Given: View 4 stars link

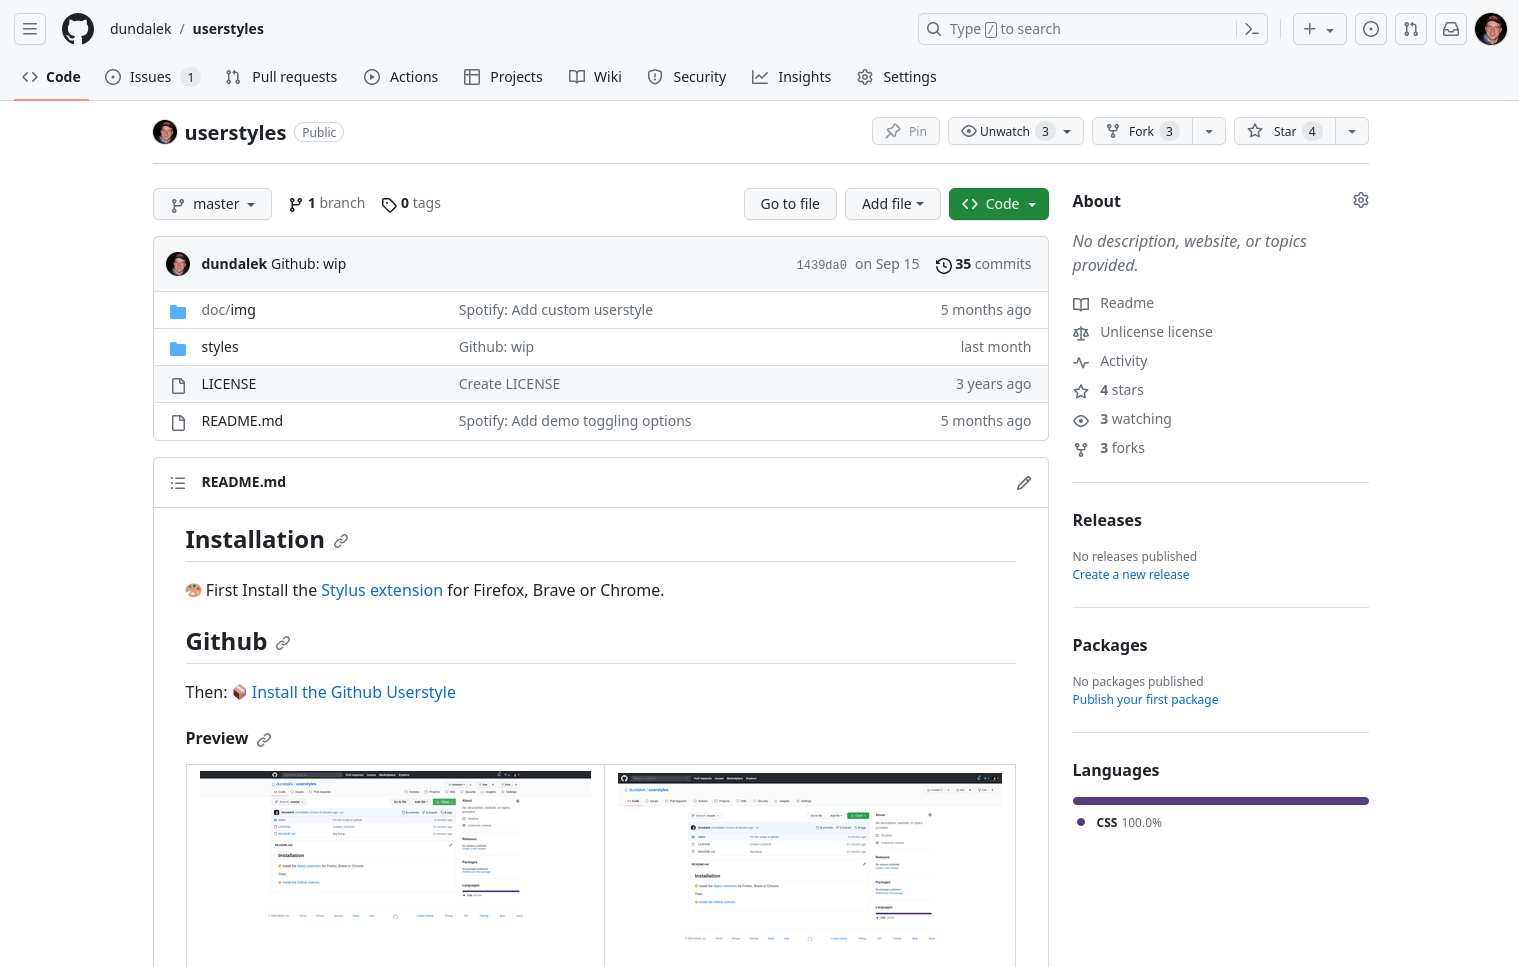Looking at the screenshot, I should 1109,390.
